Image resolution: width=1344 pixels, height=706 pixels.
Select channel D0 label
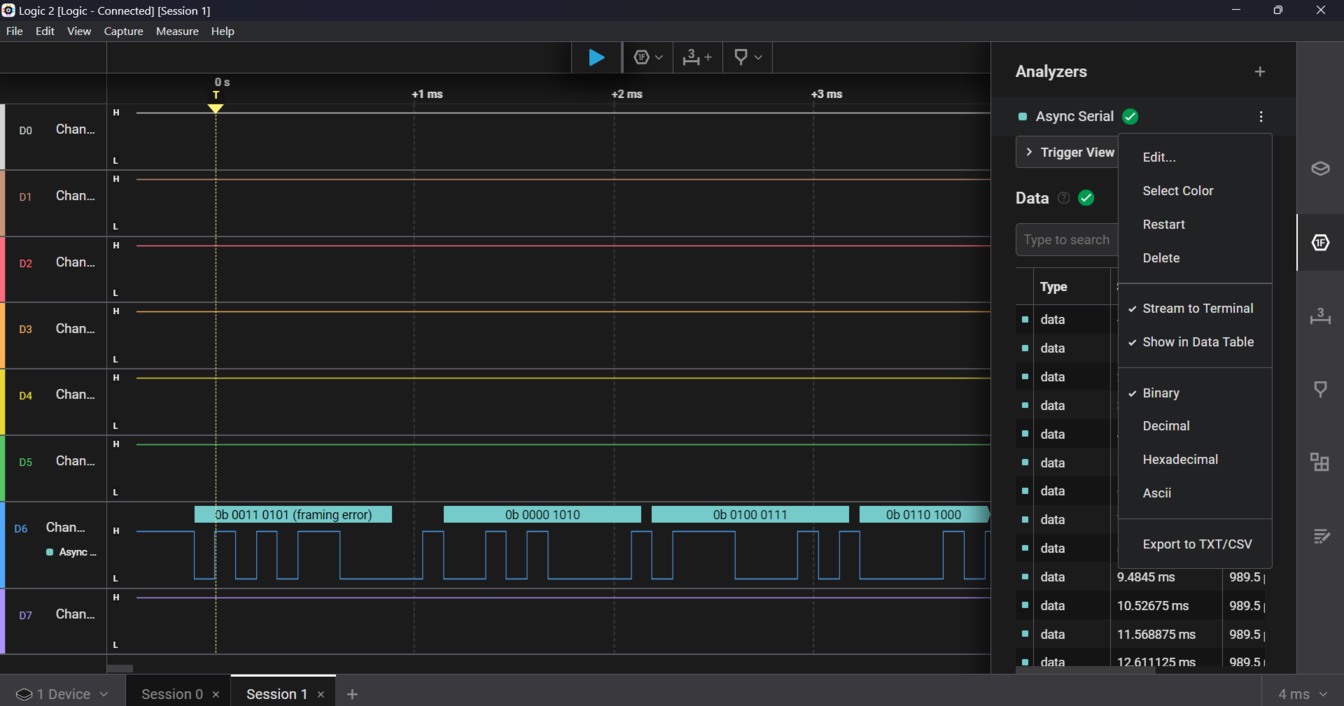[x=26, y=130]
